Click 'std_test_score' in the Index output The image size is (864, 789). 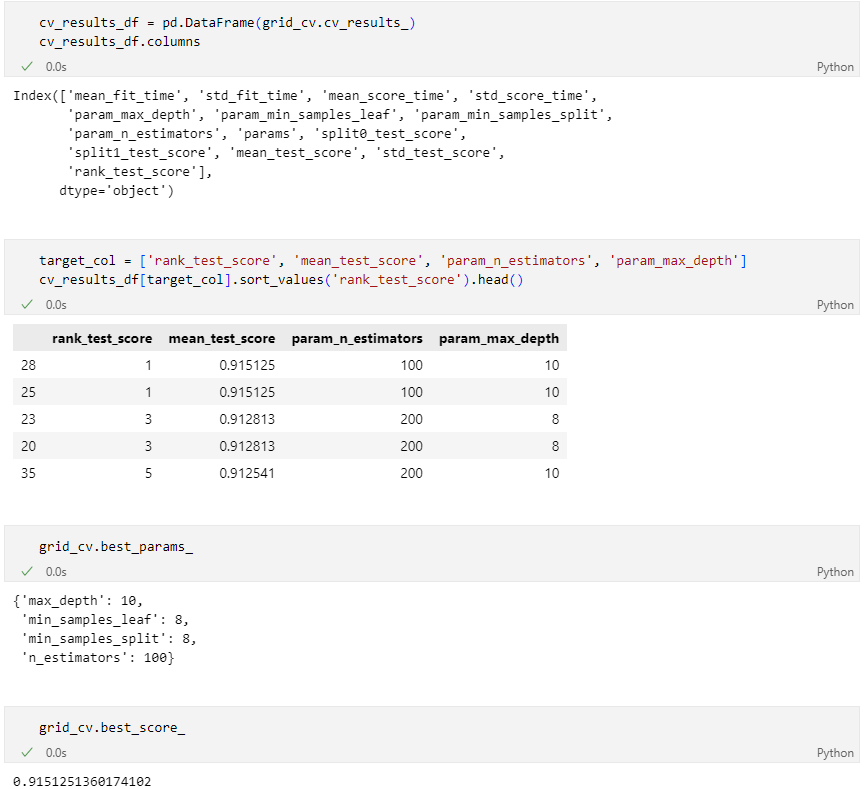pos(436,153)
